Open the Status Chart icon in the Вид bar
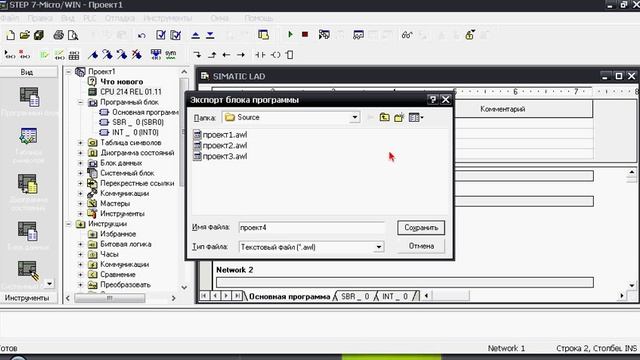This screenshot has width=640, height=360. click(x=28, y=184)
